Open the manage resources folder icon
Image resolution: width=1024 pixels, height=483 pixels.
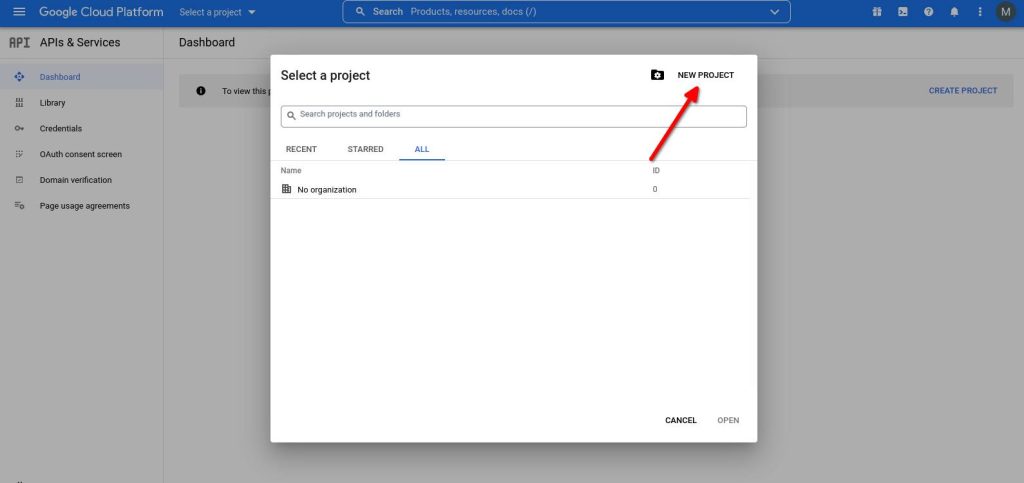click(657, 75)
